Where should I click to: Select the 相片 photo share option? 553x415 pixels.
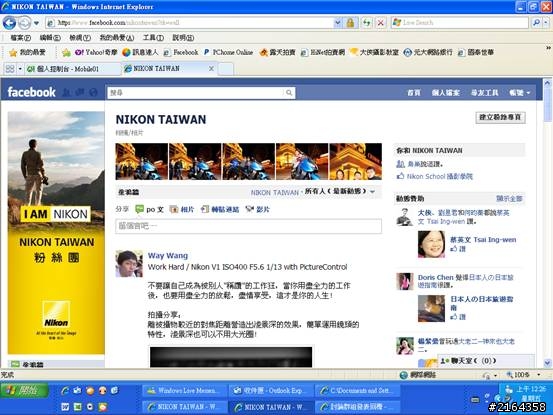pyautogui.click(x=182, y=209)
